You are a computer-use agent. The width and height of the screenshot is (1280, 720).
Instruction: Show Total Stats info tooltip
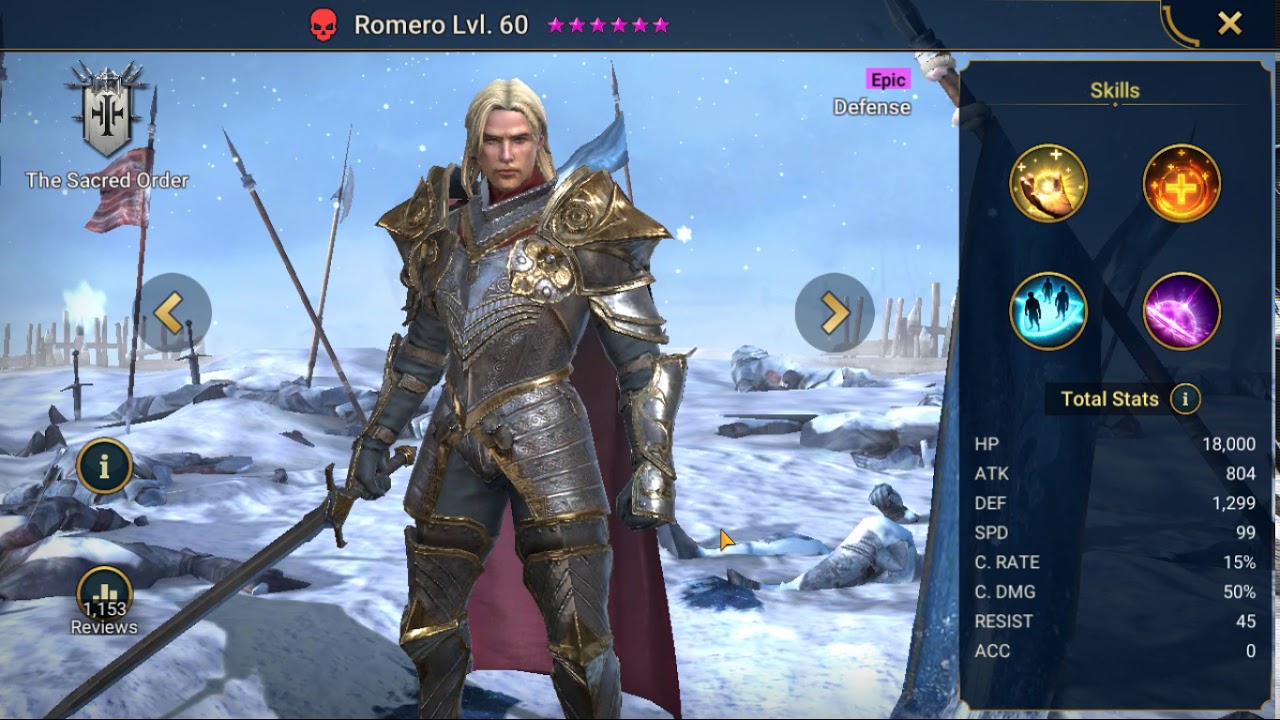point(1185,399)
